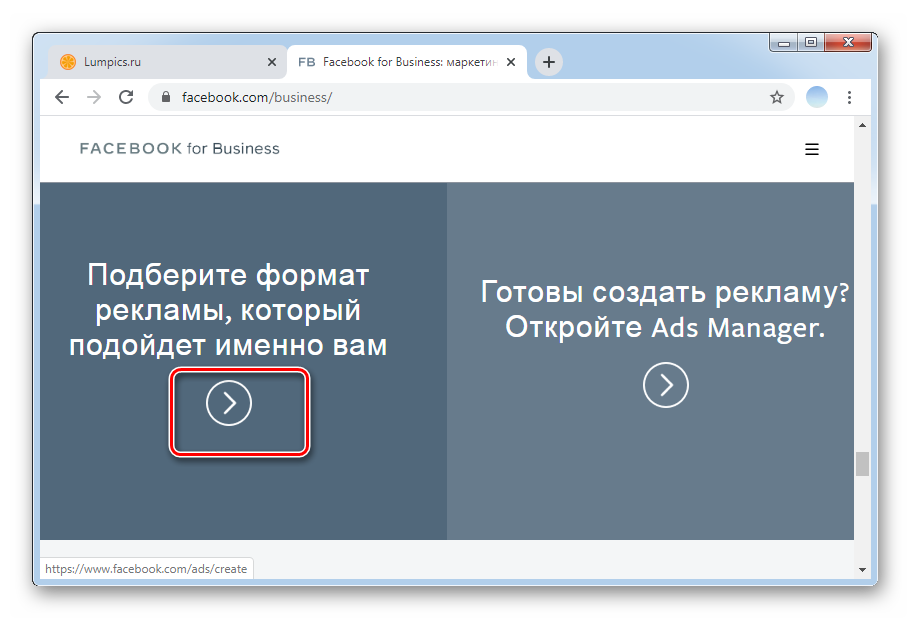Close the Facebook for Business tab
This screenshot has height=619, width=911.
(x=511, y=62)
